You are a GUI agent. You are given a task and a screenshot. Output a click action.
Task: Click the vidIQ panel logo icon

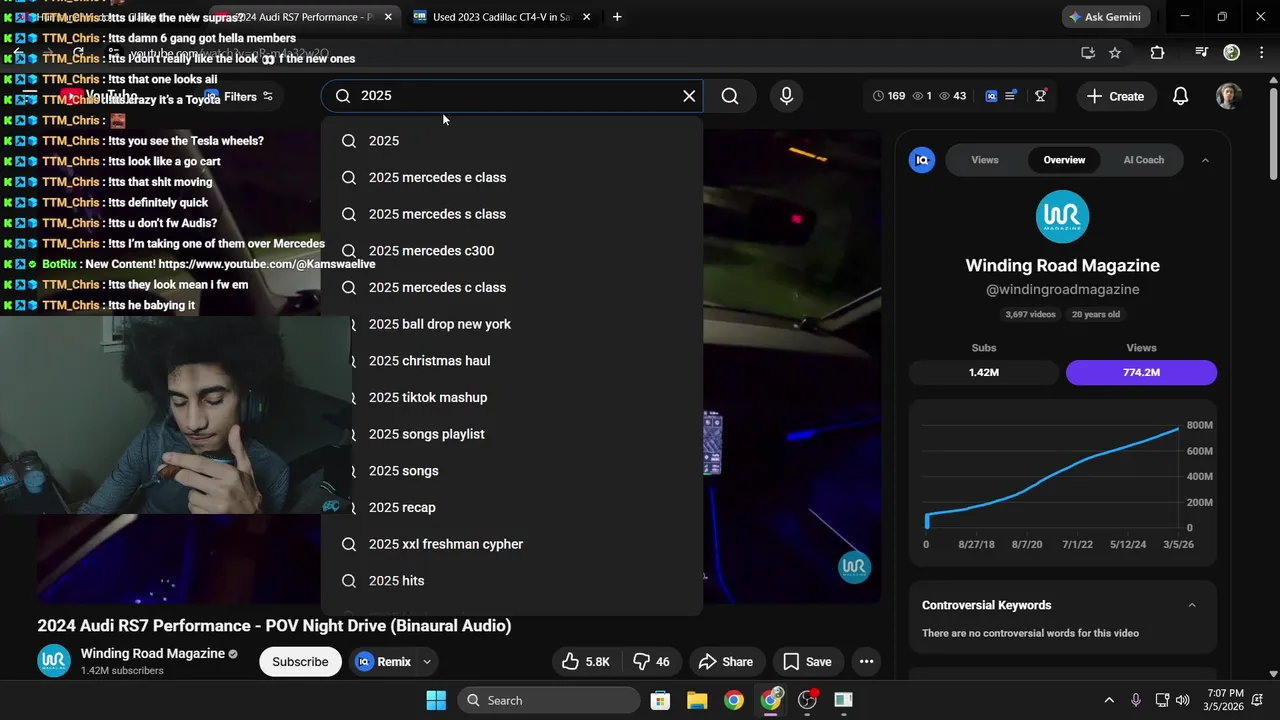point(922,160)
